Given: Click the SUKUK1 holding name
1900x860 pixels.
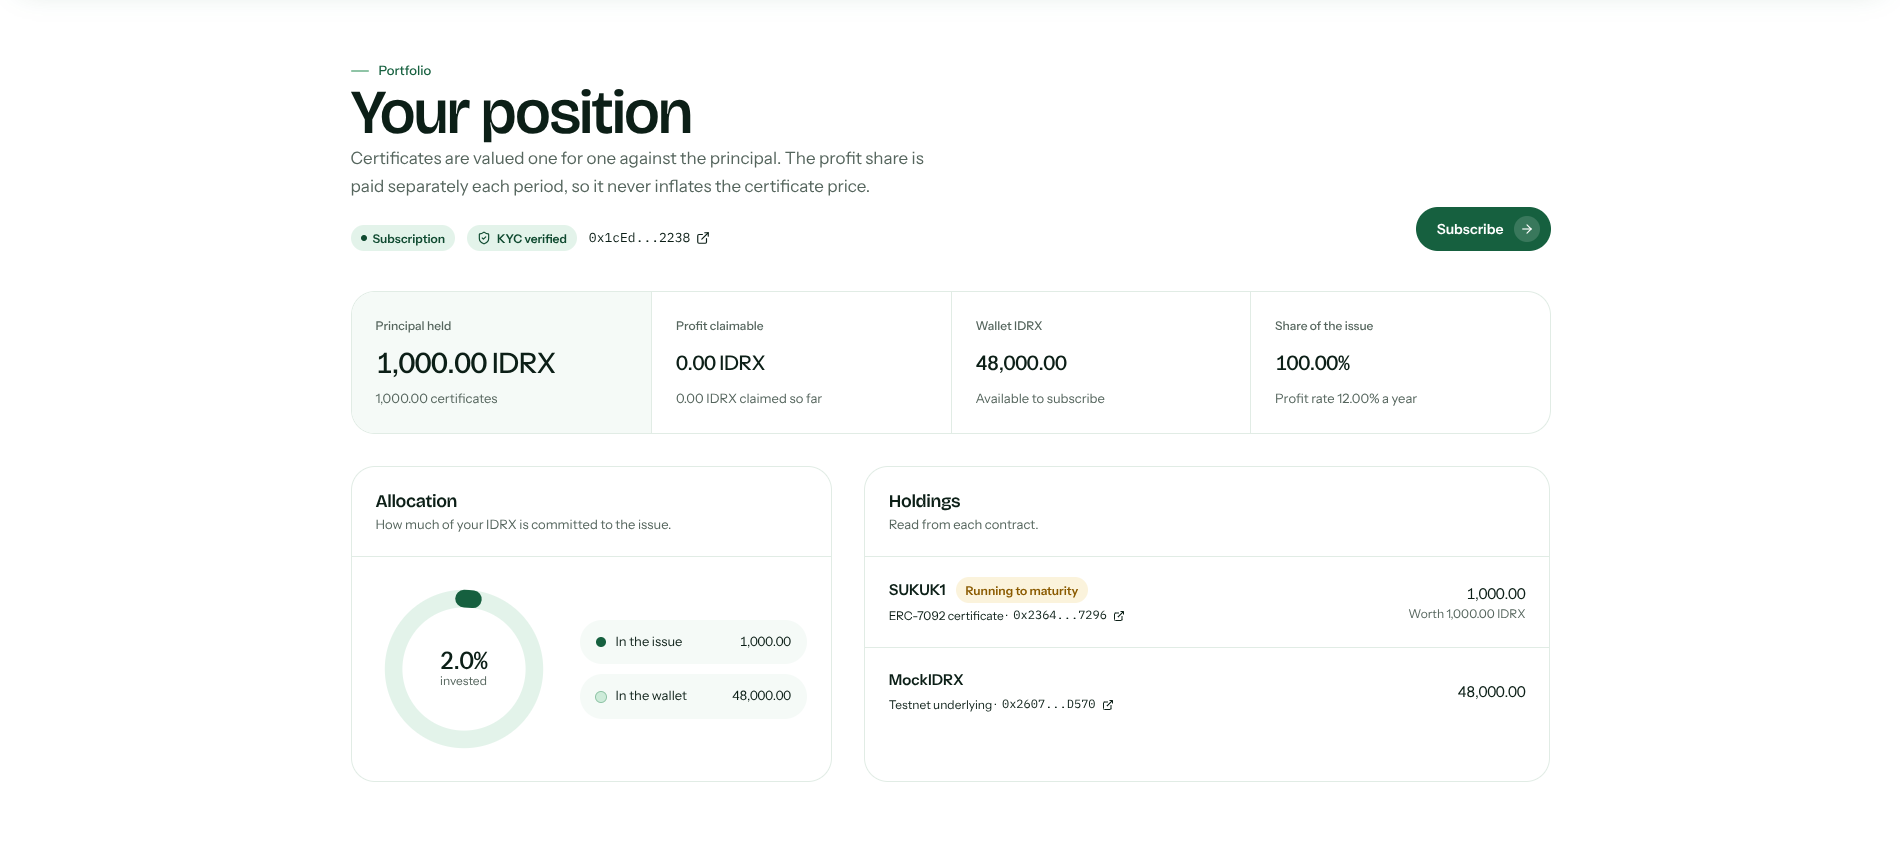Looking at the screenshot, I should [917, 590].
